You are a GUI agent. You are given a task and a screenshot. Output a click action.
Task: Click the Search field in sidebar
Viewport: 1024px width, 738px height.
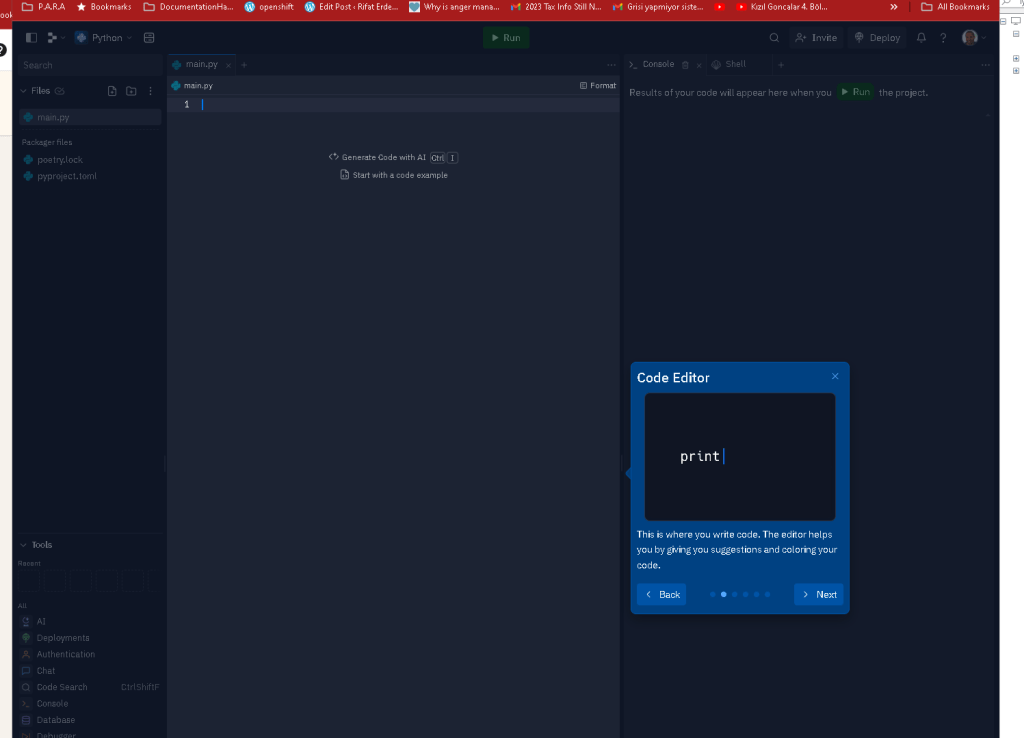click(89, 65)
